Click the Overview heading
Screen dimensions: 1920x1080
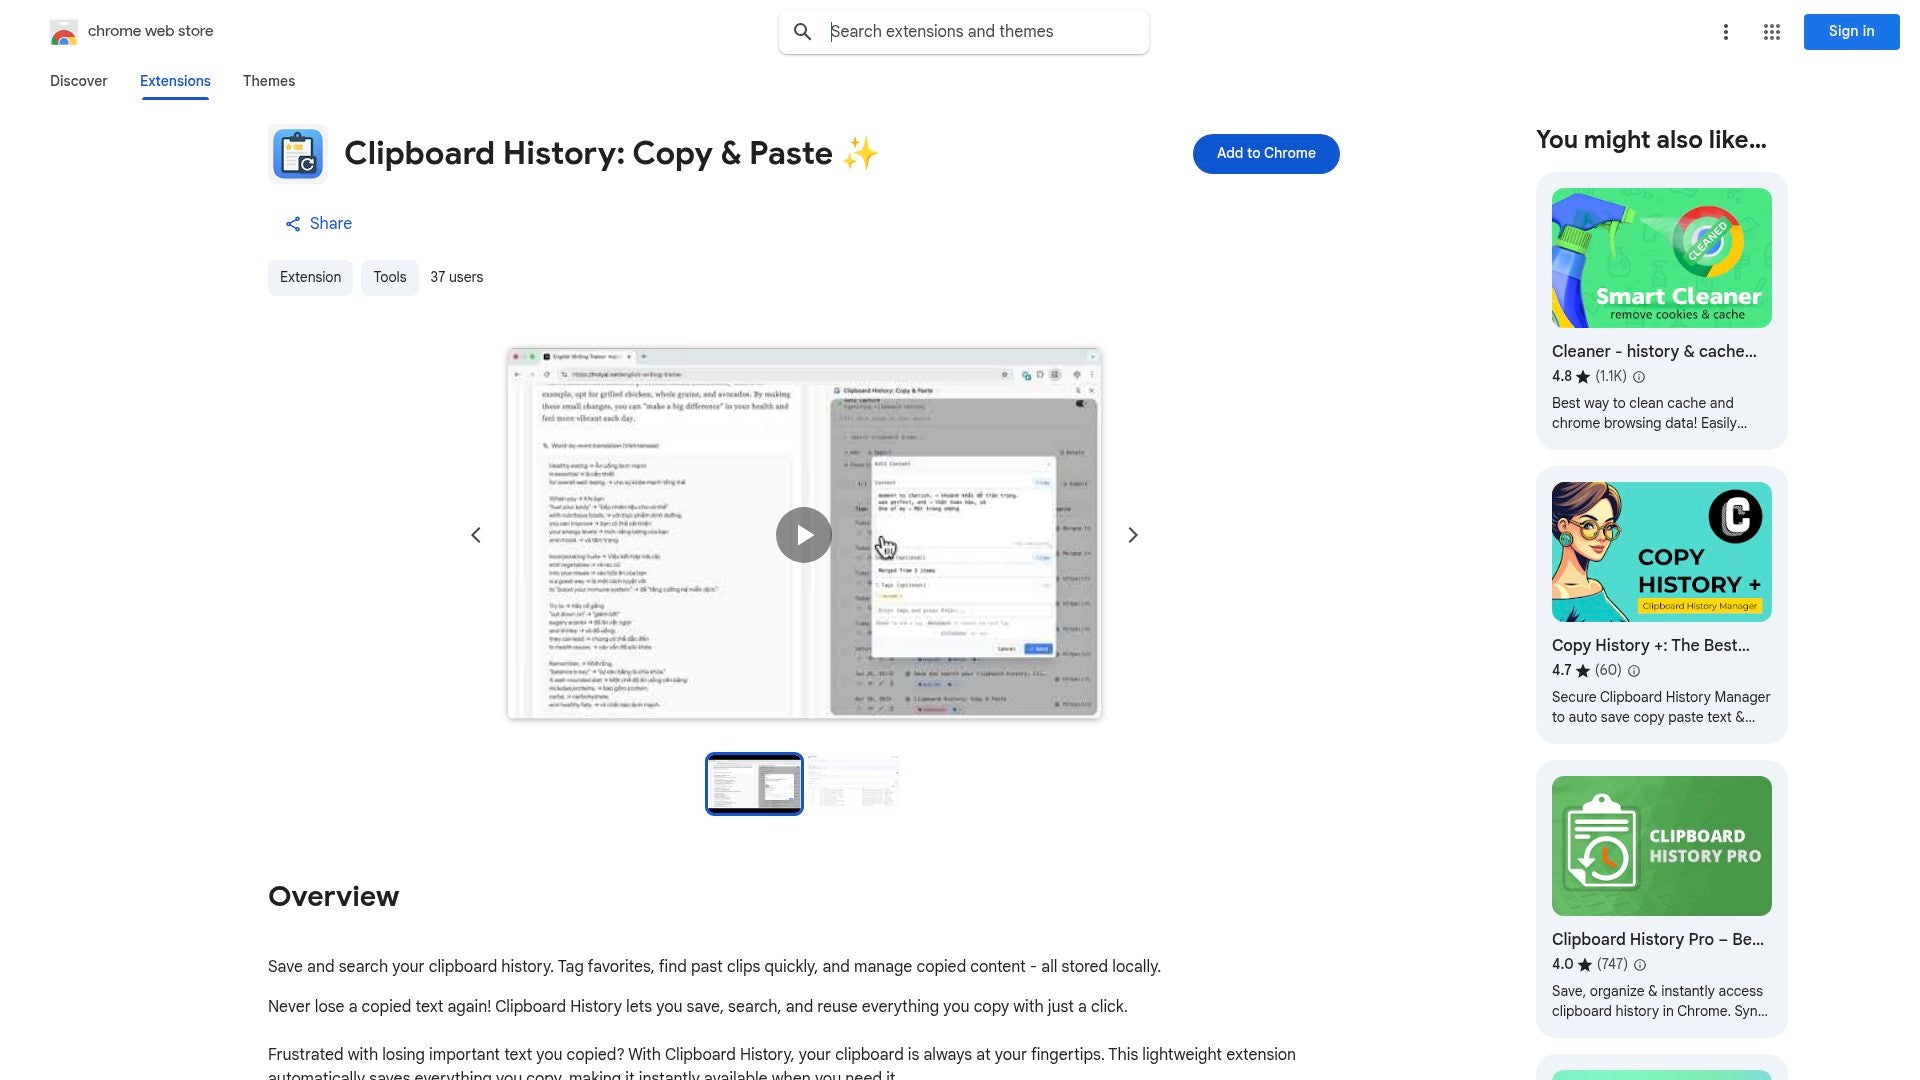point(333,897)
